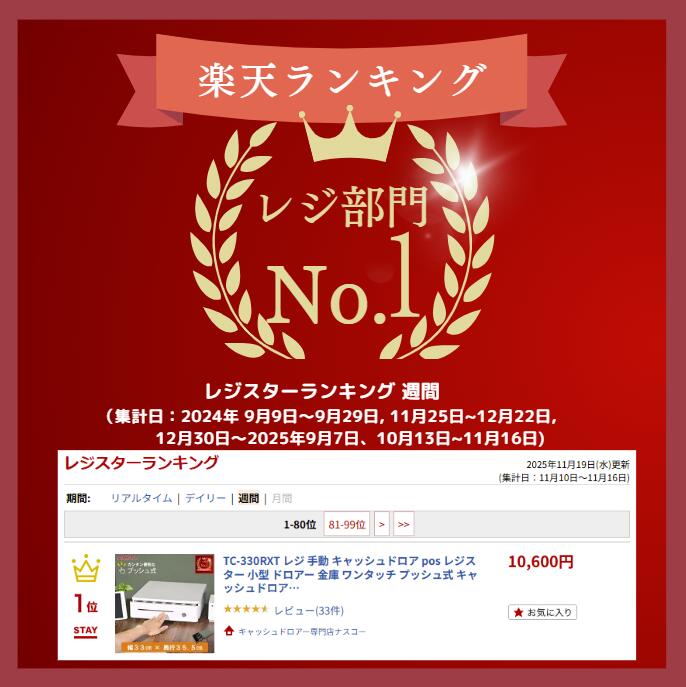Click the red star favorite icon
This screenshot has width=686, height=687.
pyautogui.click(x=518, y=613)
